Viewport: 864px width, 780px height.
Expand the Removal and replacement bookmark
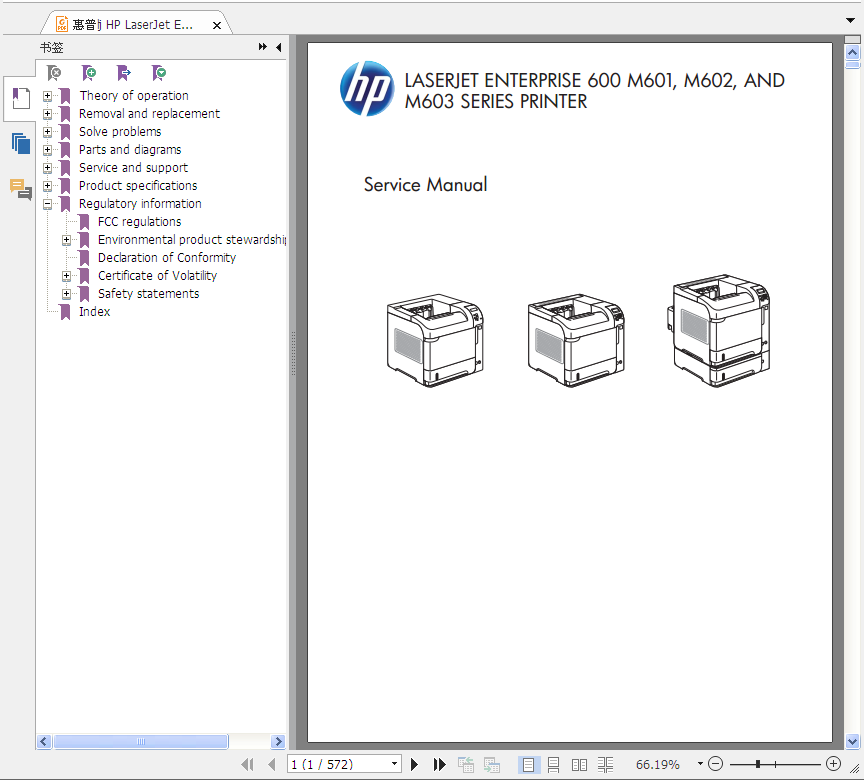(47, 114)
